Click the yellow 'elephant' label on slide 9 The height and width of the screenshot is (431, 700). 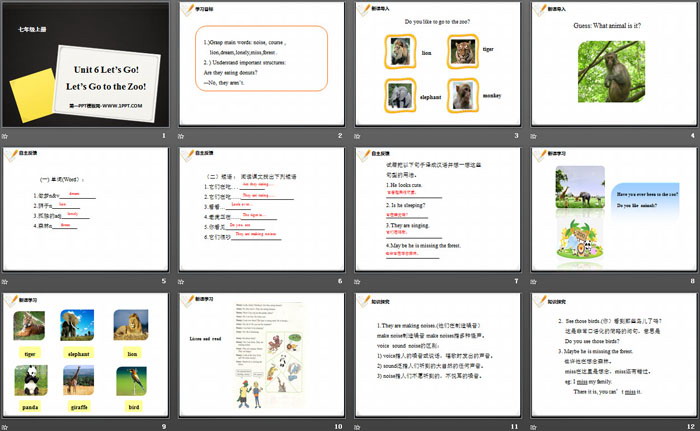tap(79, 354)
